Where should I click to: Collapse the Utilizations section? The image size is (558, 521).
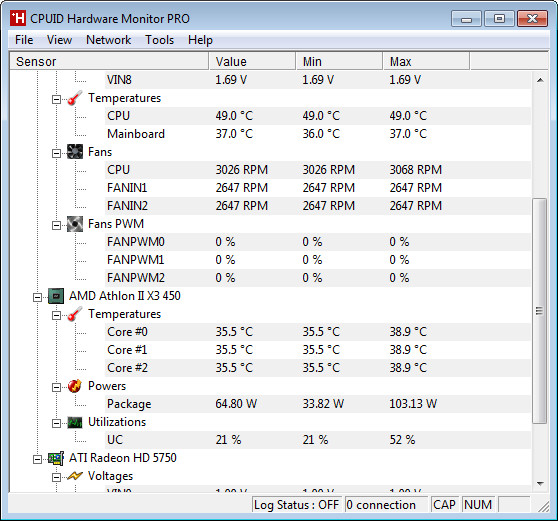click(x=56, y=423)
